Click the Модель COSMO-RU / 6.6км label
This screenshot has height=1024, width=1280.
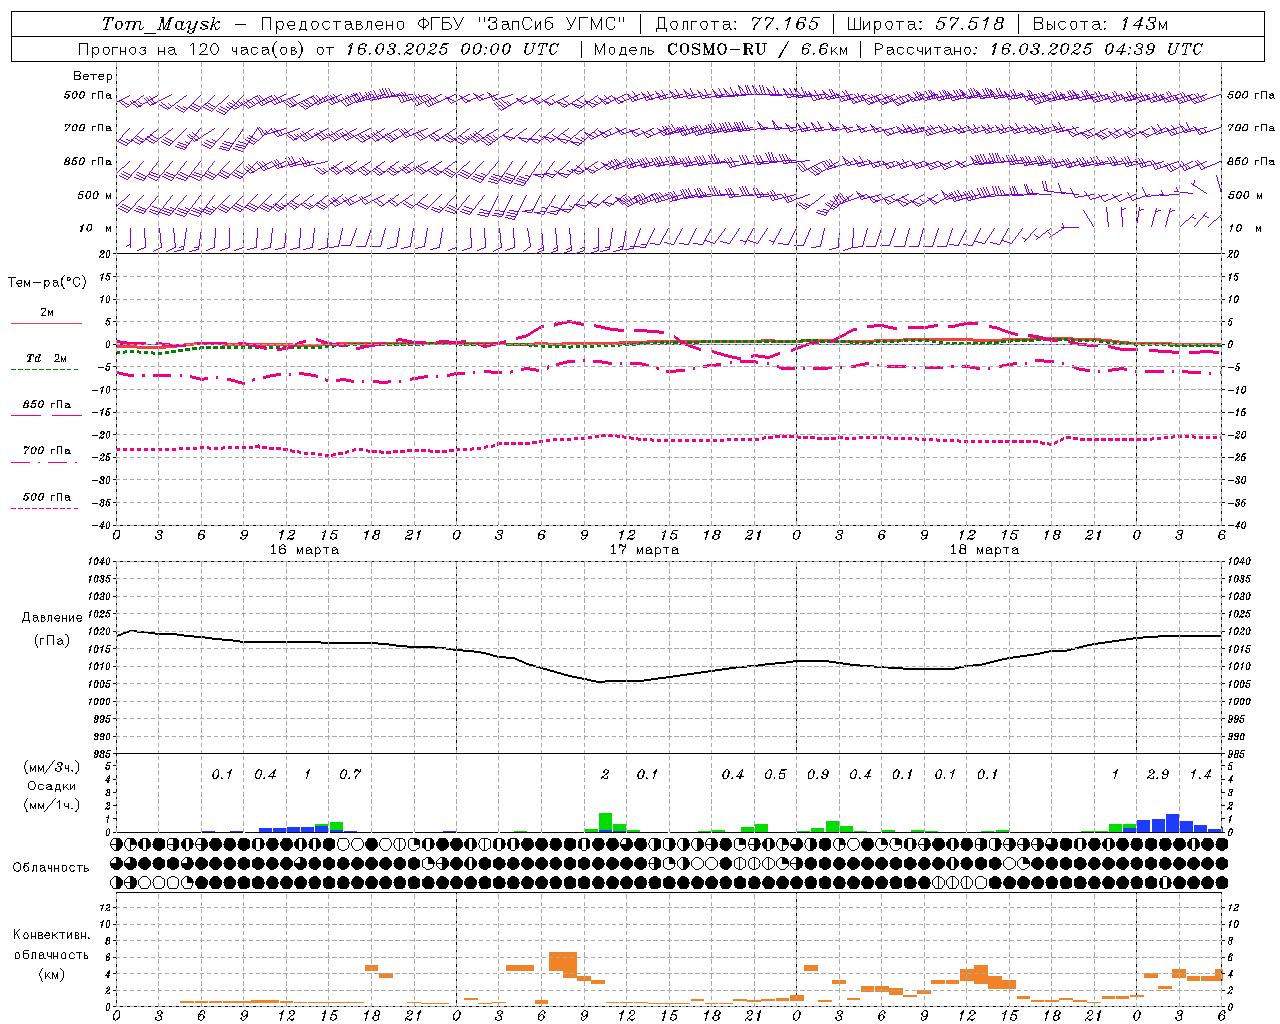(x=720, y=49)
